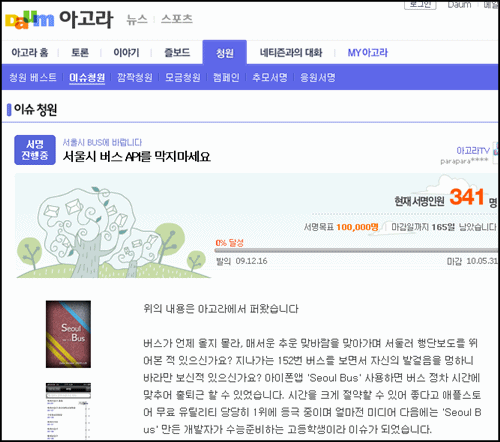Click the Seoul Bus app thumbnail
The width and height of the screenshot is (500, 442).
68,334
